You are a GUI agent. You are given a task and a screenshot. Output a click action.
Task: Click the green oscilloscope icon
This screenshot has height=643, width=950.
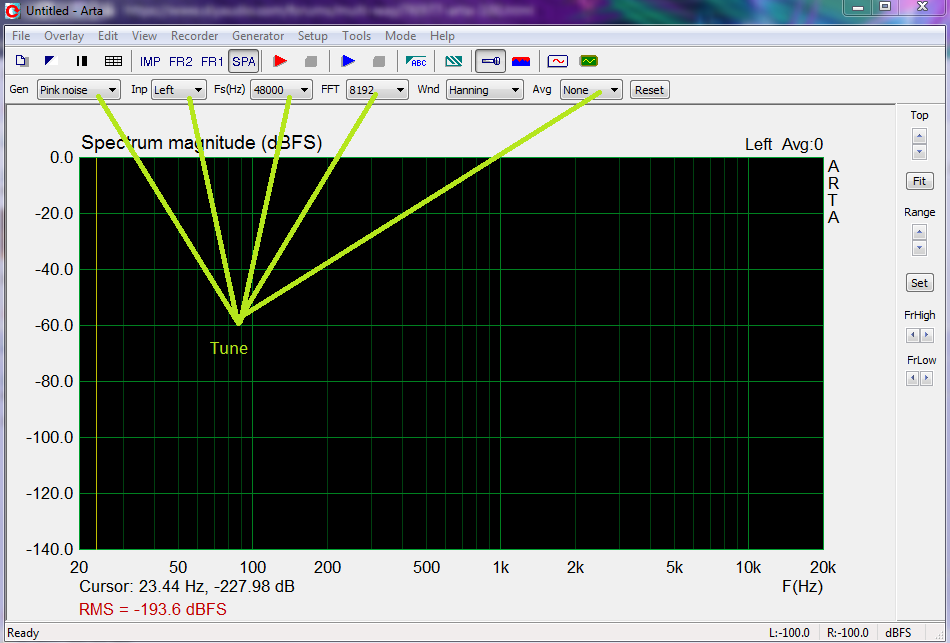pos(588,61)
